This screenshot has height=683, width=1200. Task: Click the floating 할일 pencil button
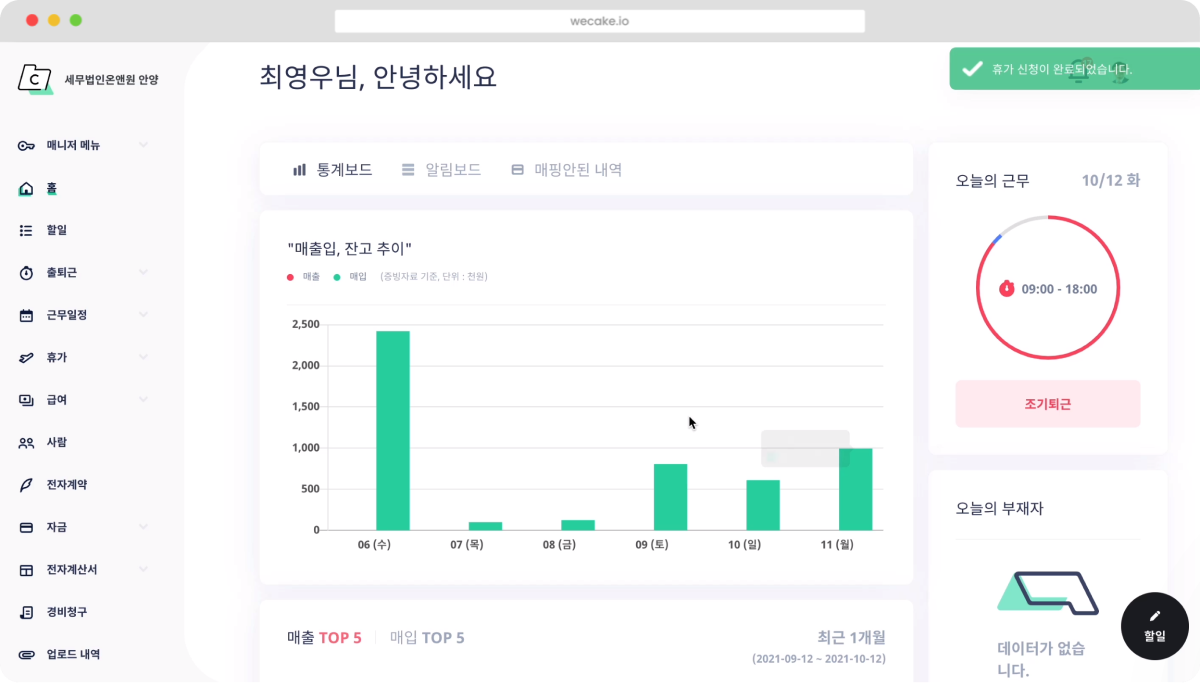click(1155, 625)
